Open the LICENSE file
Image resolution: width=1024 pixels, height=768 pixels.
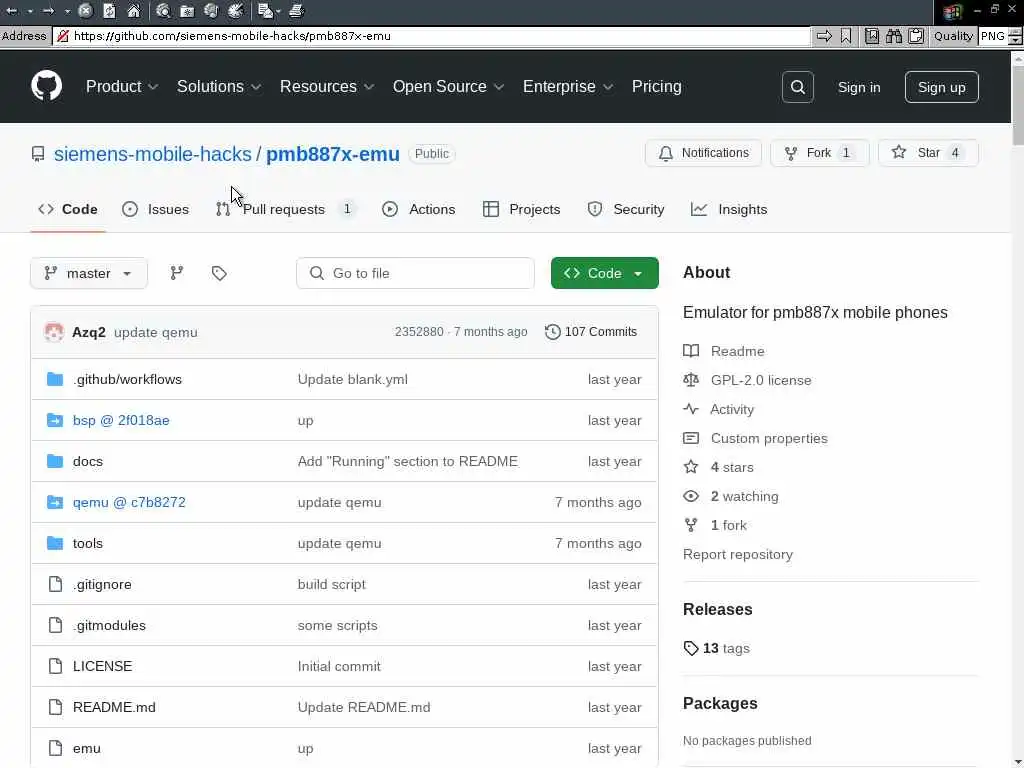(103, 666)
